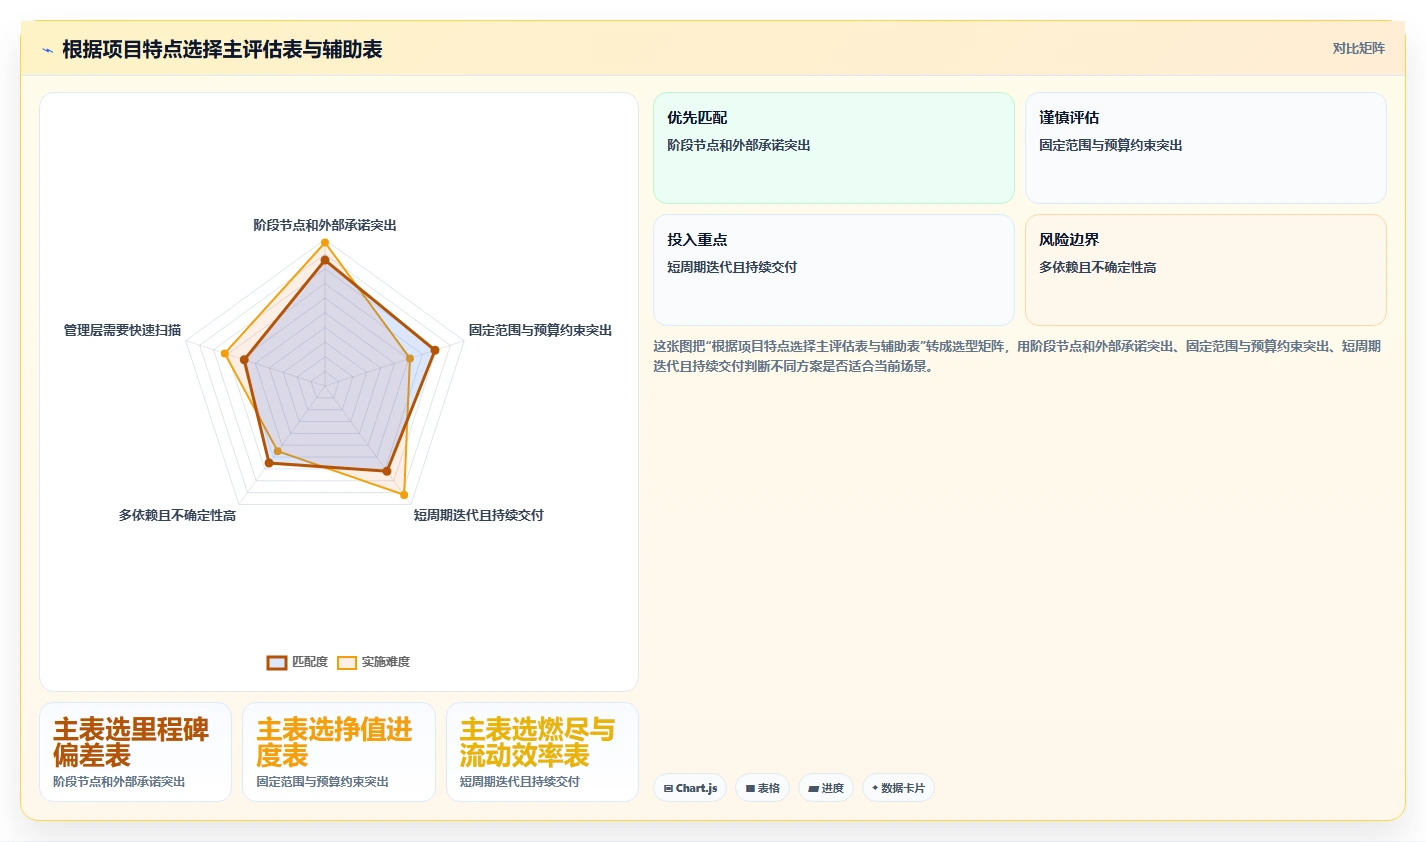Click the page title 根据项目特点选择主评估表与辅助表
The width and height of the screenshot is (1426, 842).
222,50
